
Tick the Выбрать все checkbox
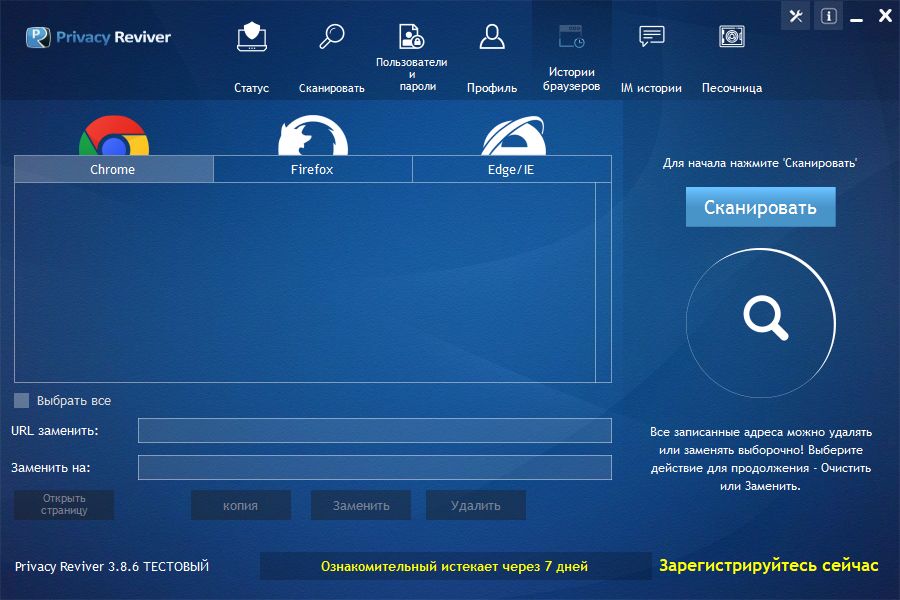point(21,400)
